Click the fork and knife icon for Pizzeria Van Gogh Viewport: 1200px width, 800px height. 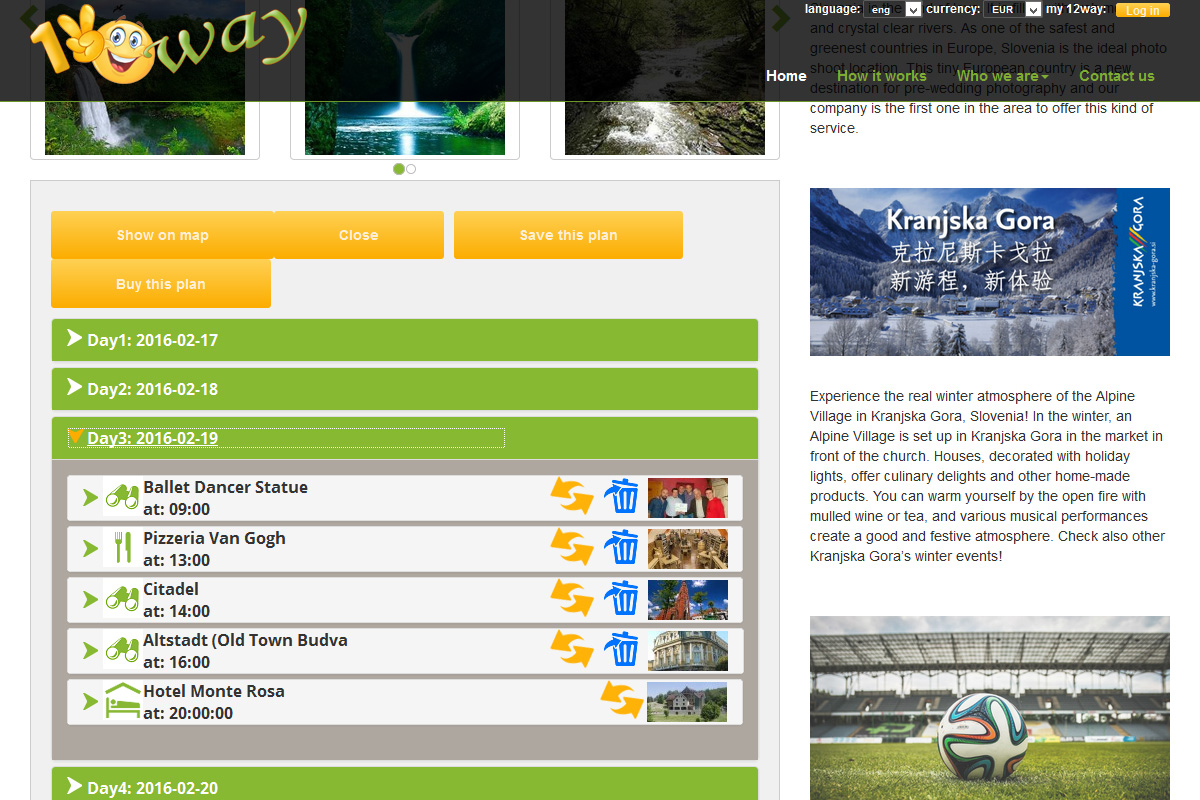[122, 547]
